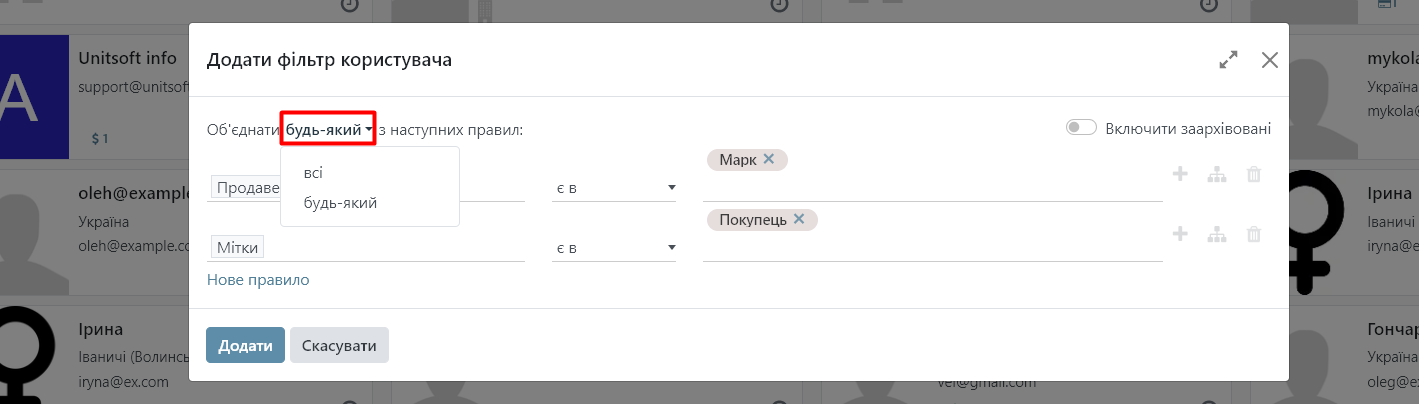Open the будь-який match dropdown
This screenshot has height=404, width=1419.
click(x=329, y=129)
